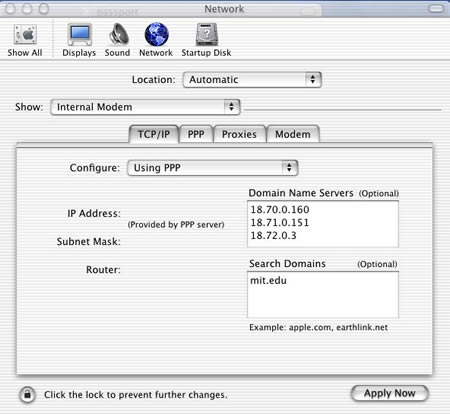Viewport: 450px width, 414px height.
Task: Open the Startup Disk icon
Action: pos(207,34)
